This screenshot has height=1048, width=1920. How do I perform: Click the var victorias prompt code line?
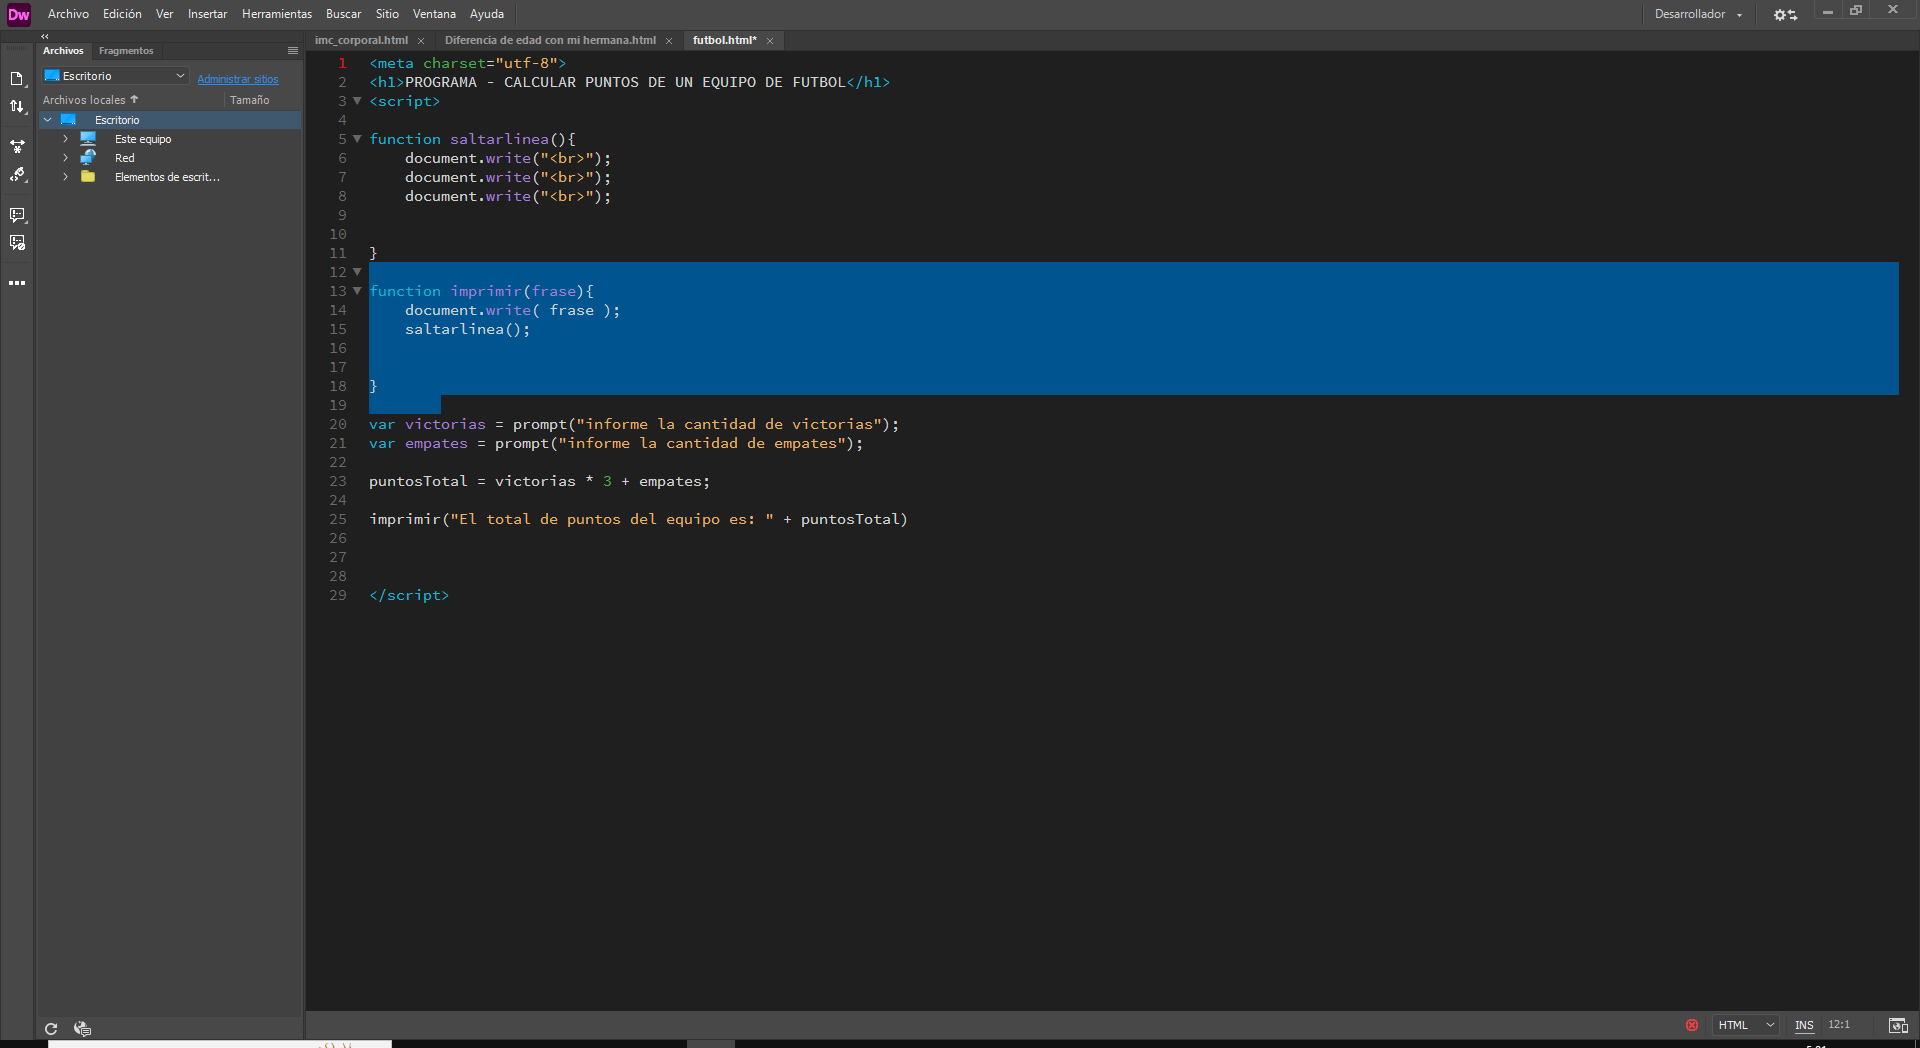634,424
